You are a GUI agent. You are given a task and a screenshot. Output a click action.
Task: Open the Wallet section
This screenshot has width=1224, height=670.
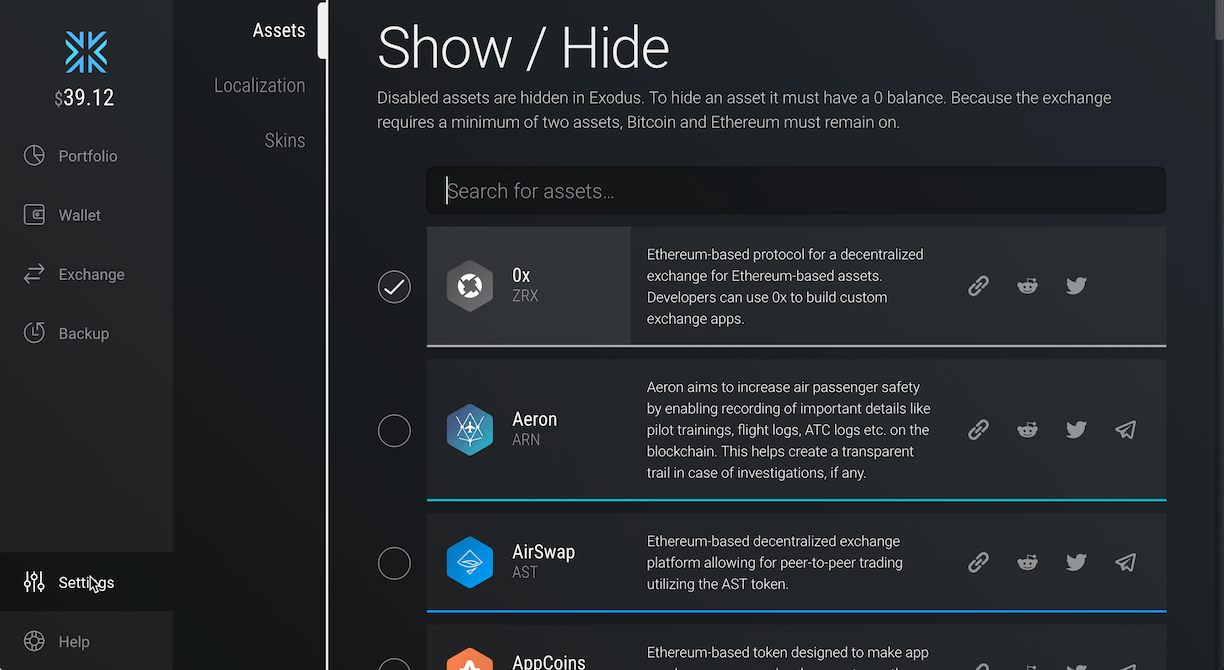(86, 215)
